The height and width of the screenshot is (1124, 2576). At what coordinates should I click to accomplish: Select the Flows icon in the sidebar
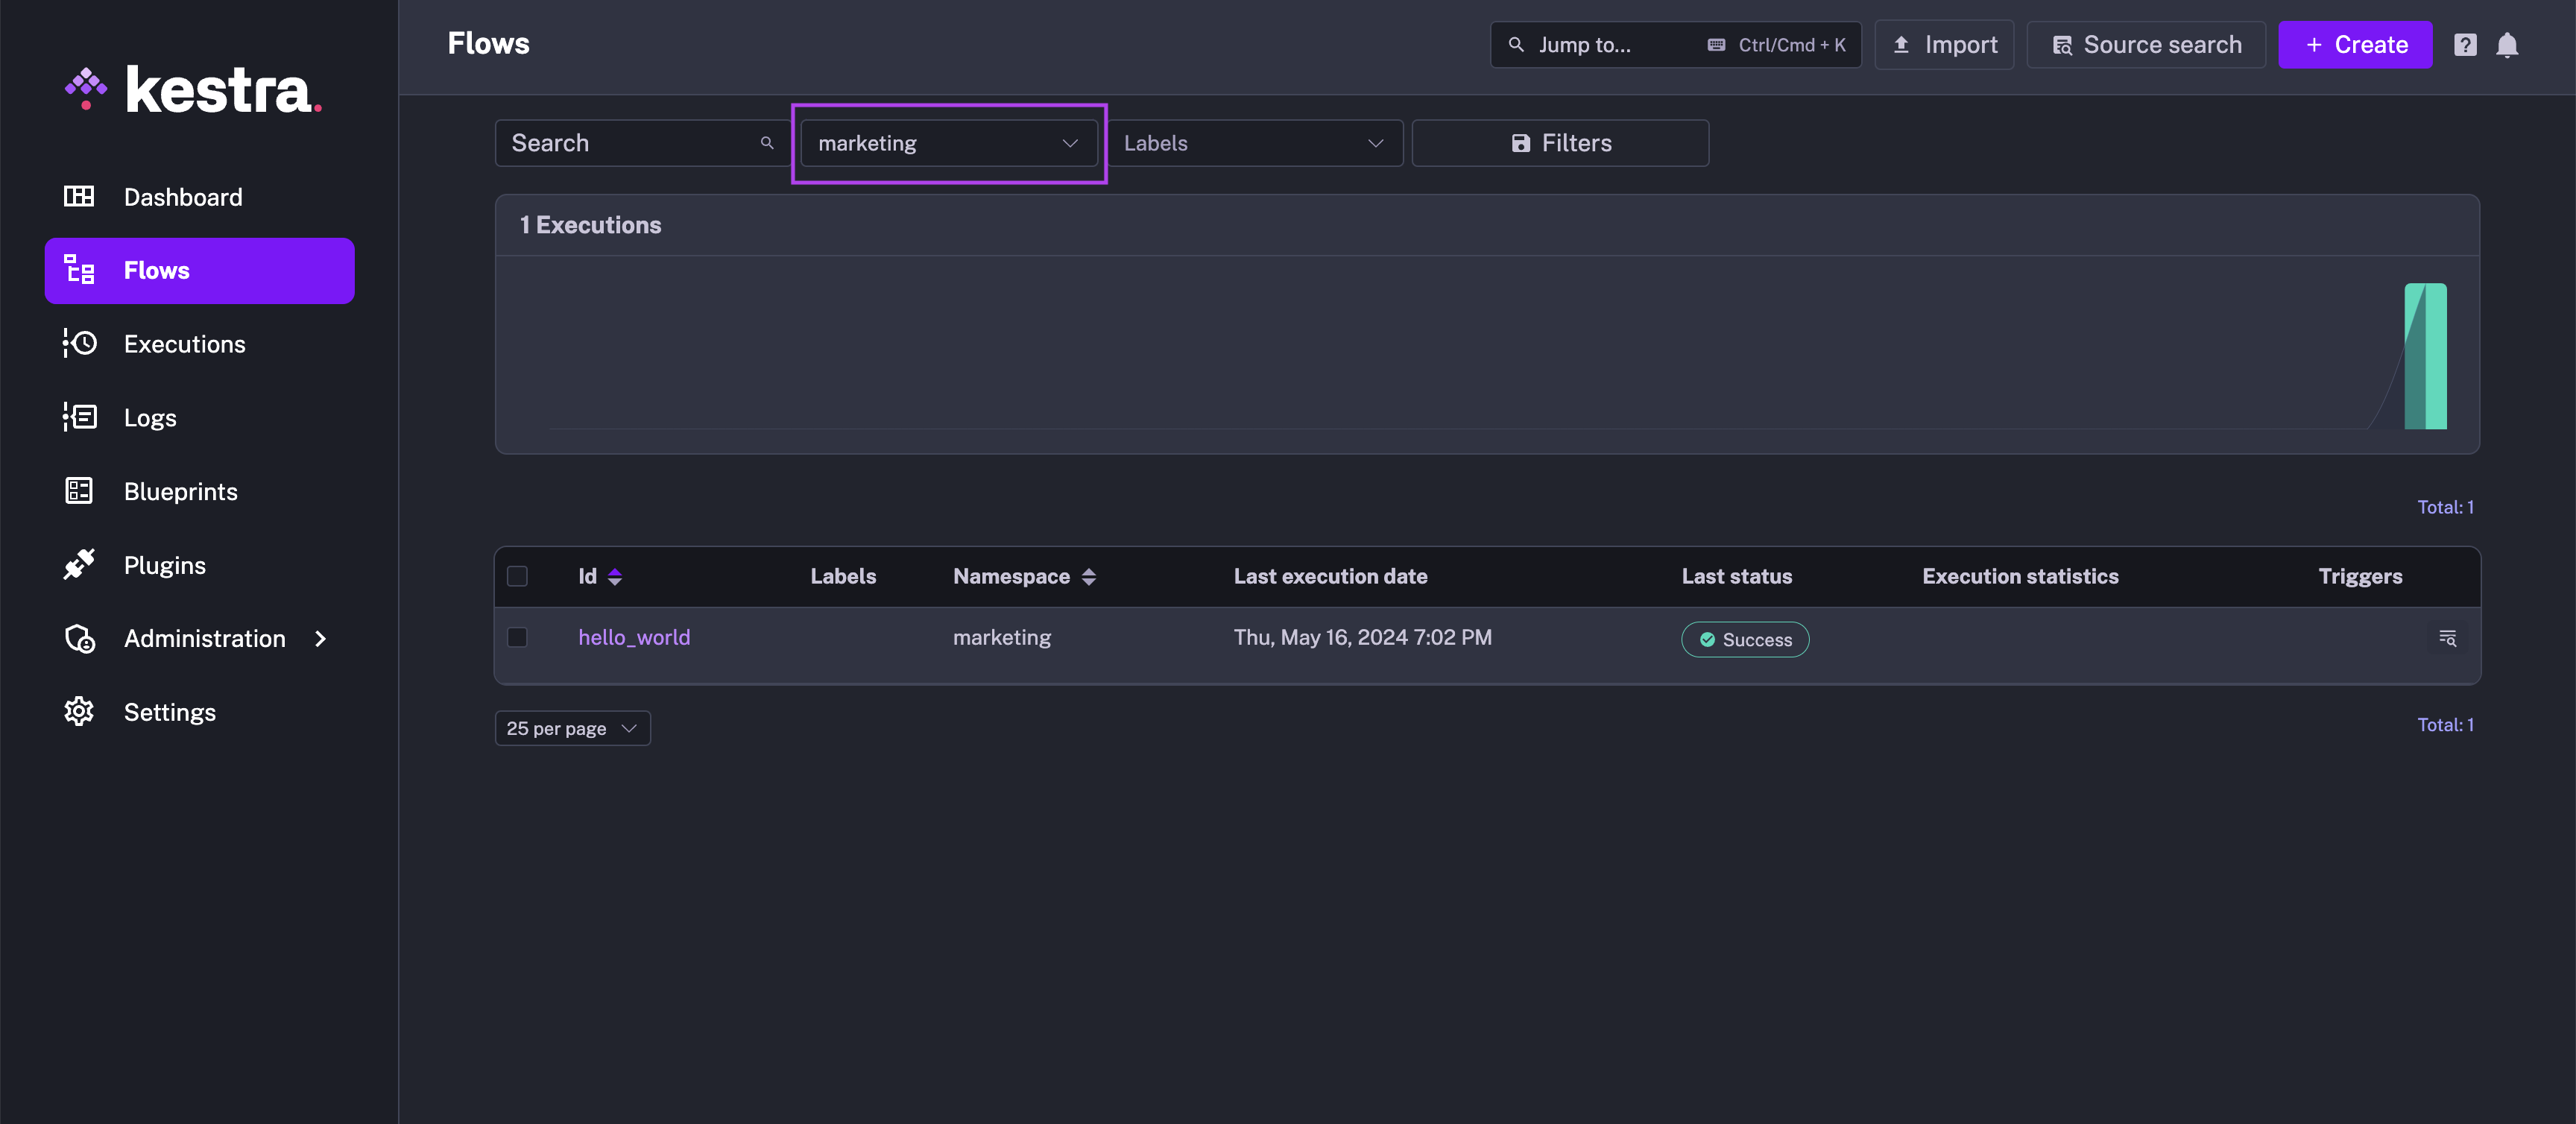pyautogui.click(x=80, y=270)
